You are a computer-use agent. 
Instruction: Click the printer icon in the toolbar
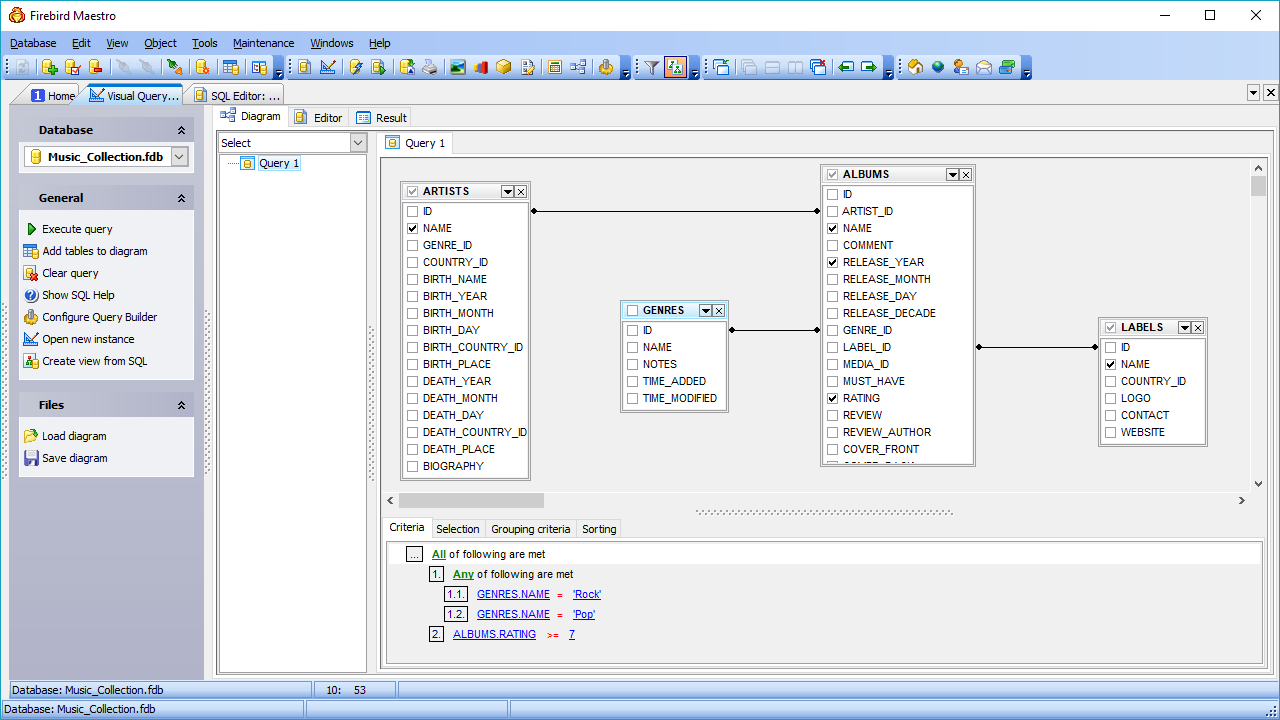click(430, 67)
